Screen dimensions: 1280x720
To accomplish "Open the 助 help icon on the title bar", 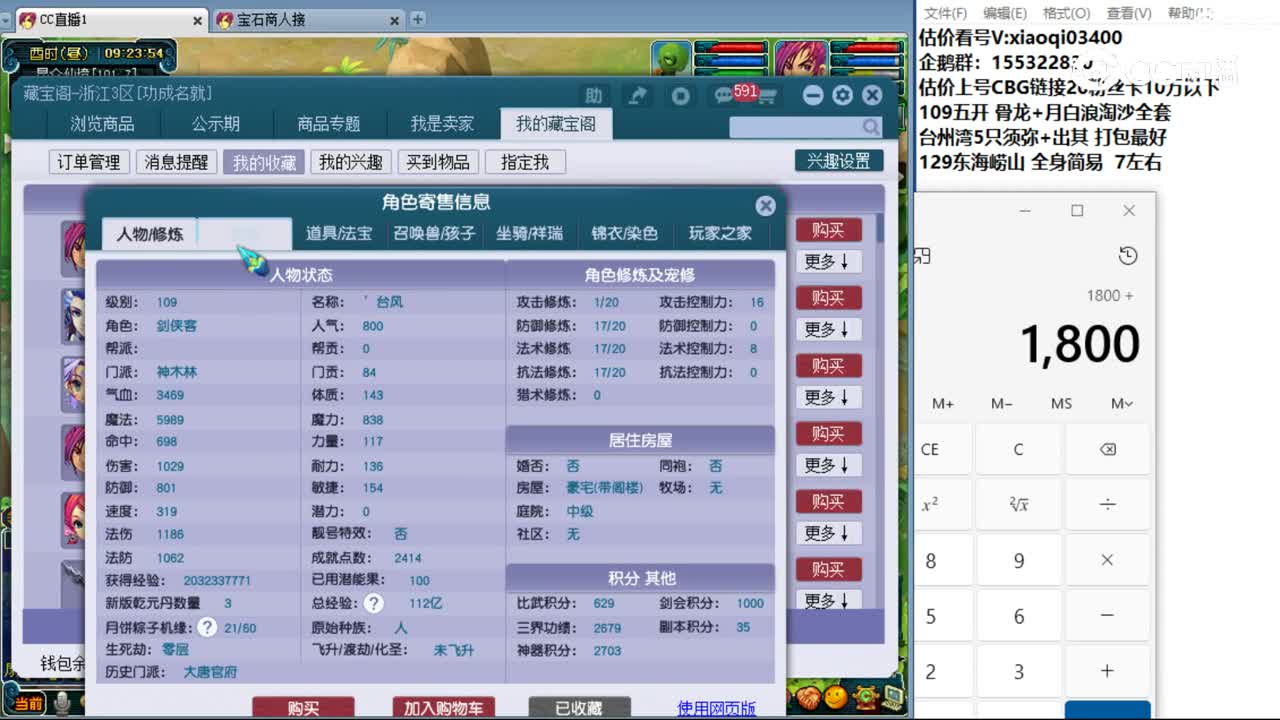I will pos(593,96).
